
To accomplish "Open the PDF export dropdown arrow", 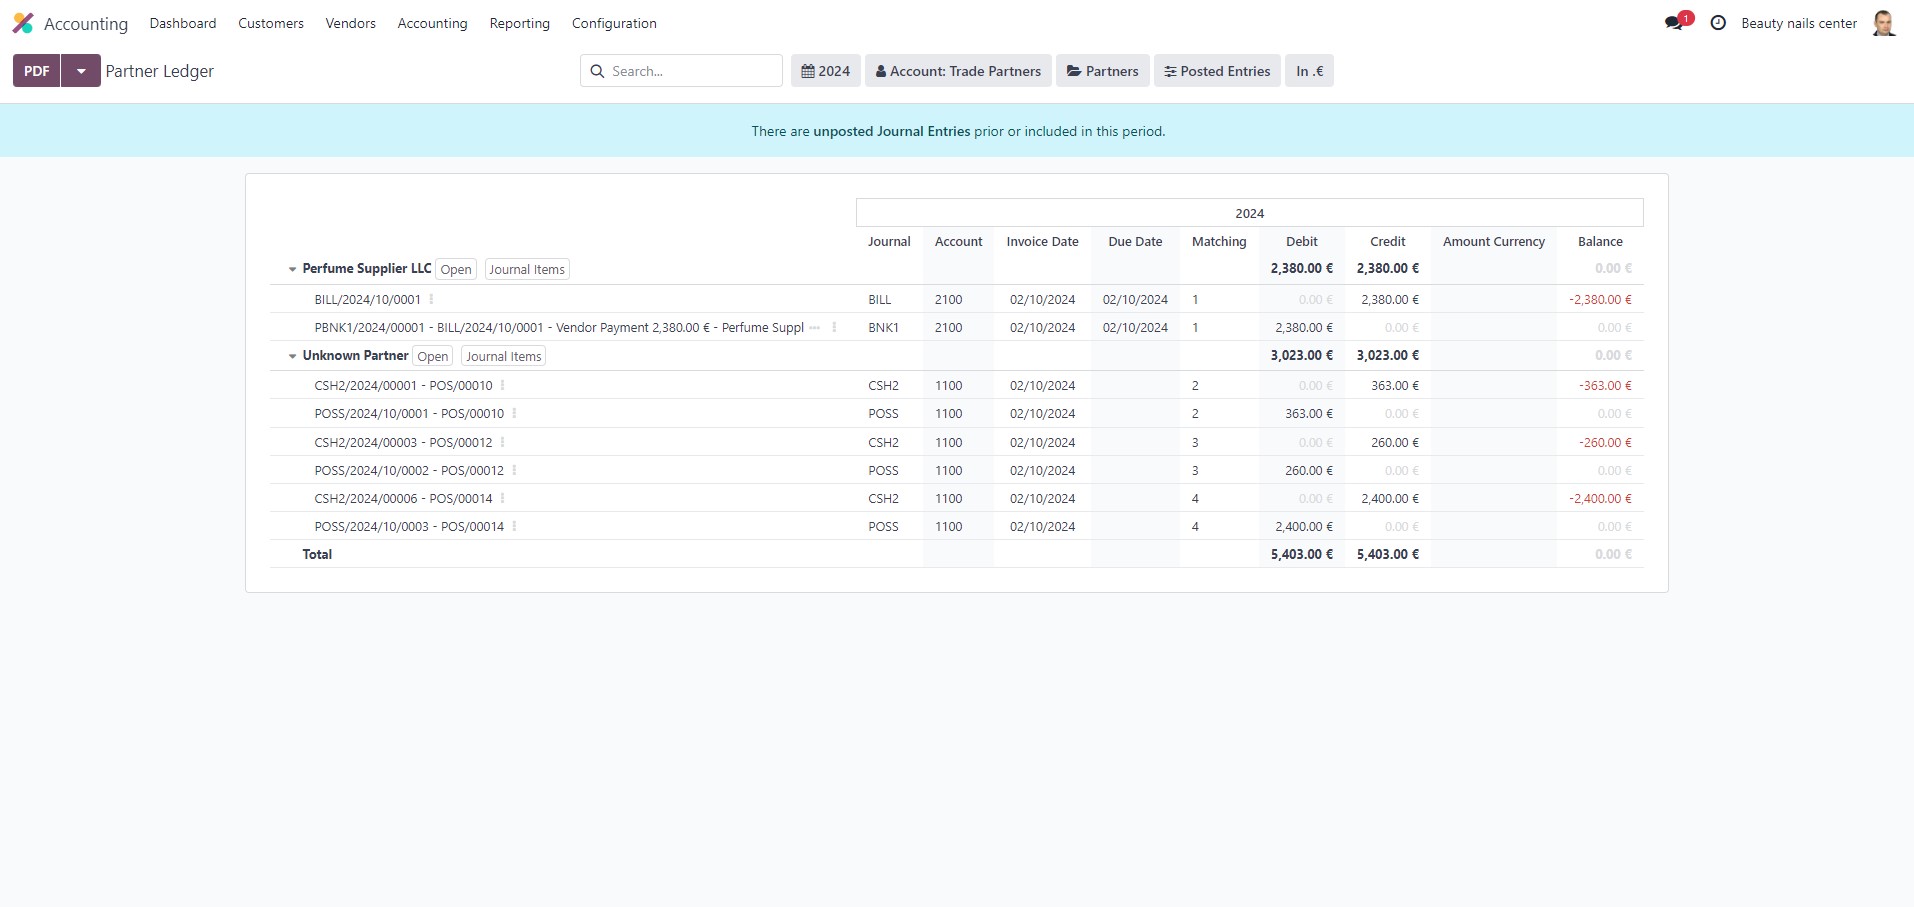I will [80, 70].
